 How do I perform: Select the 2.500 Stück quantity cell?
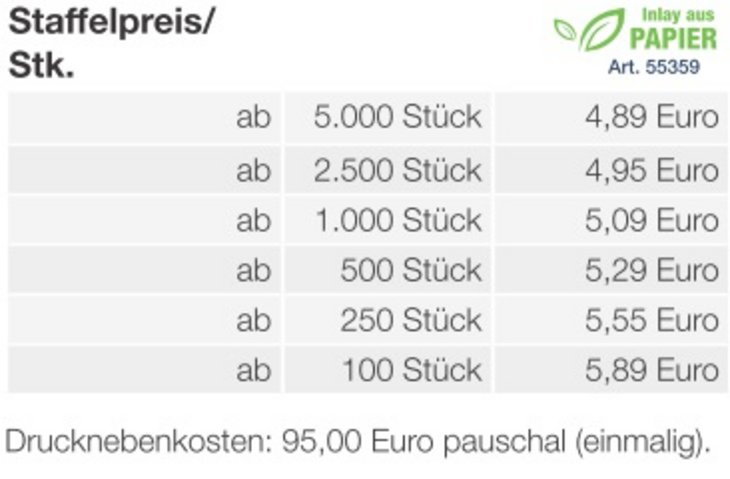click(x=388, y=170)
